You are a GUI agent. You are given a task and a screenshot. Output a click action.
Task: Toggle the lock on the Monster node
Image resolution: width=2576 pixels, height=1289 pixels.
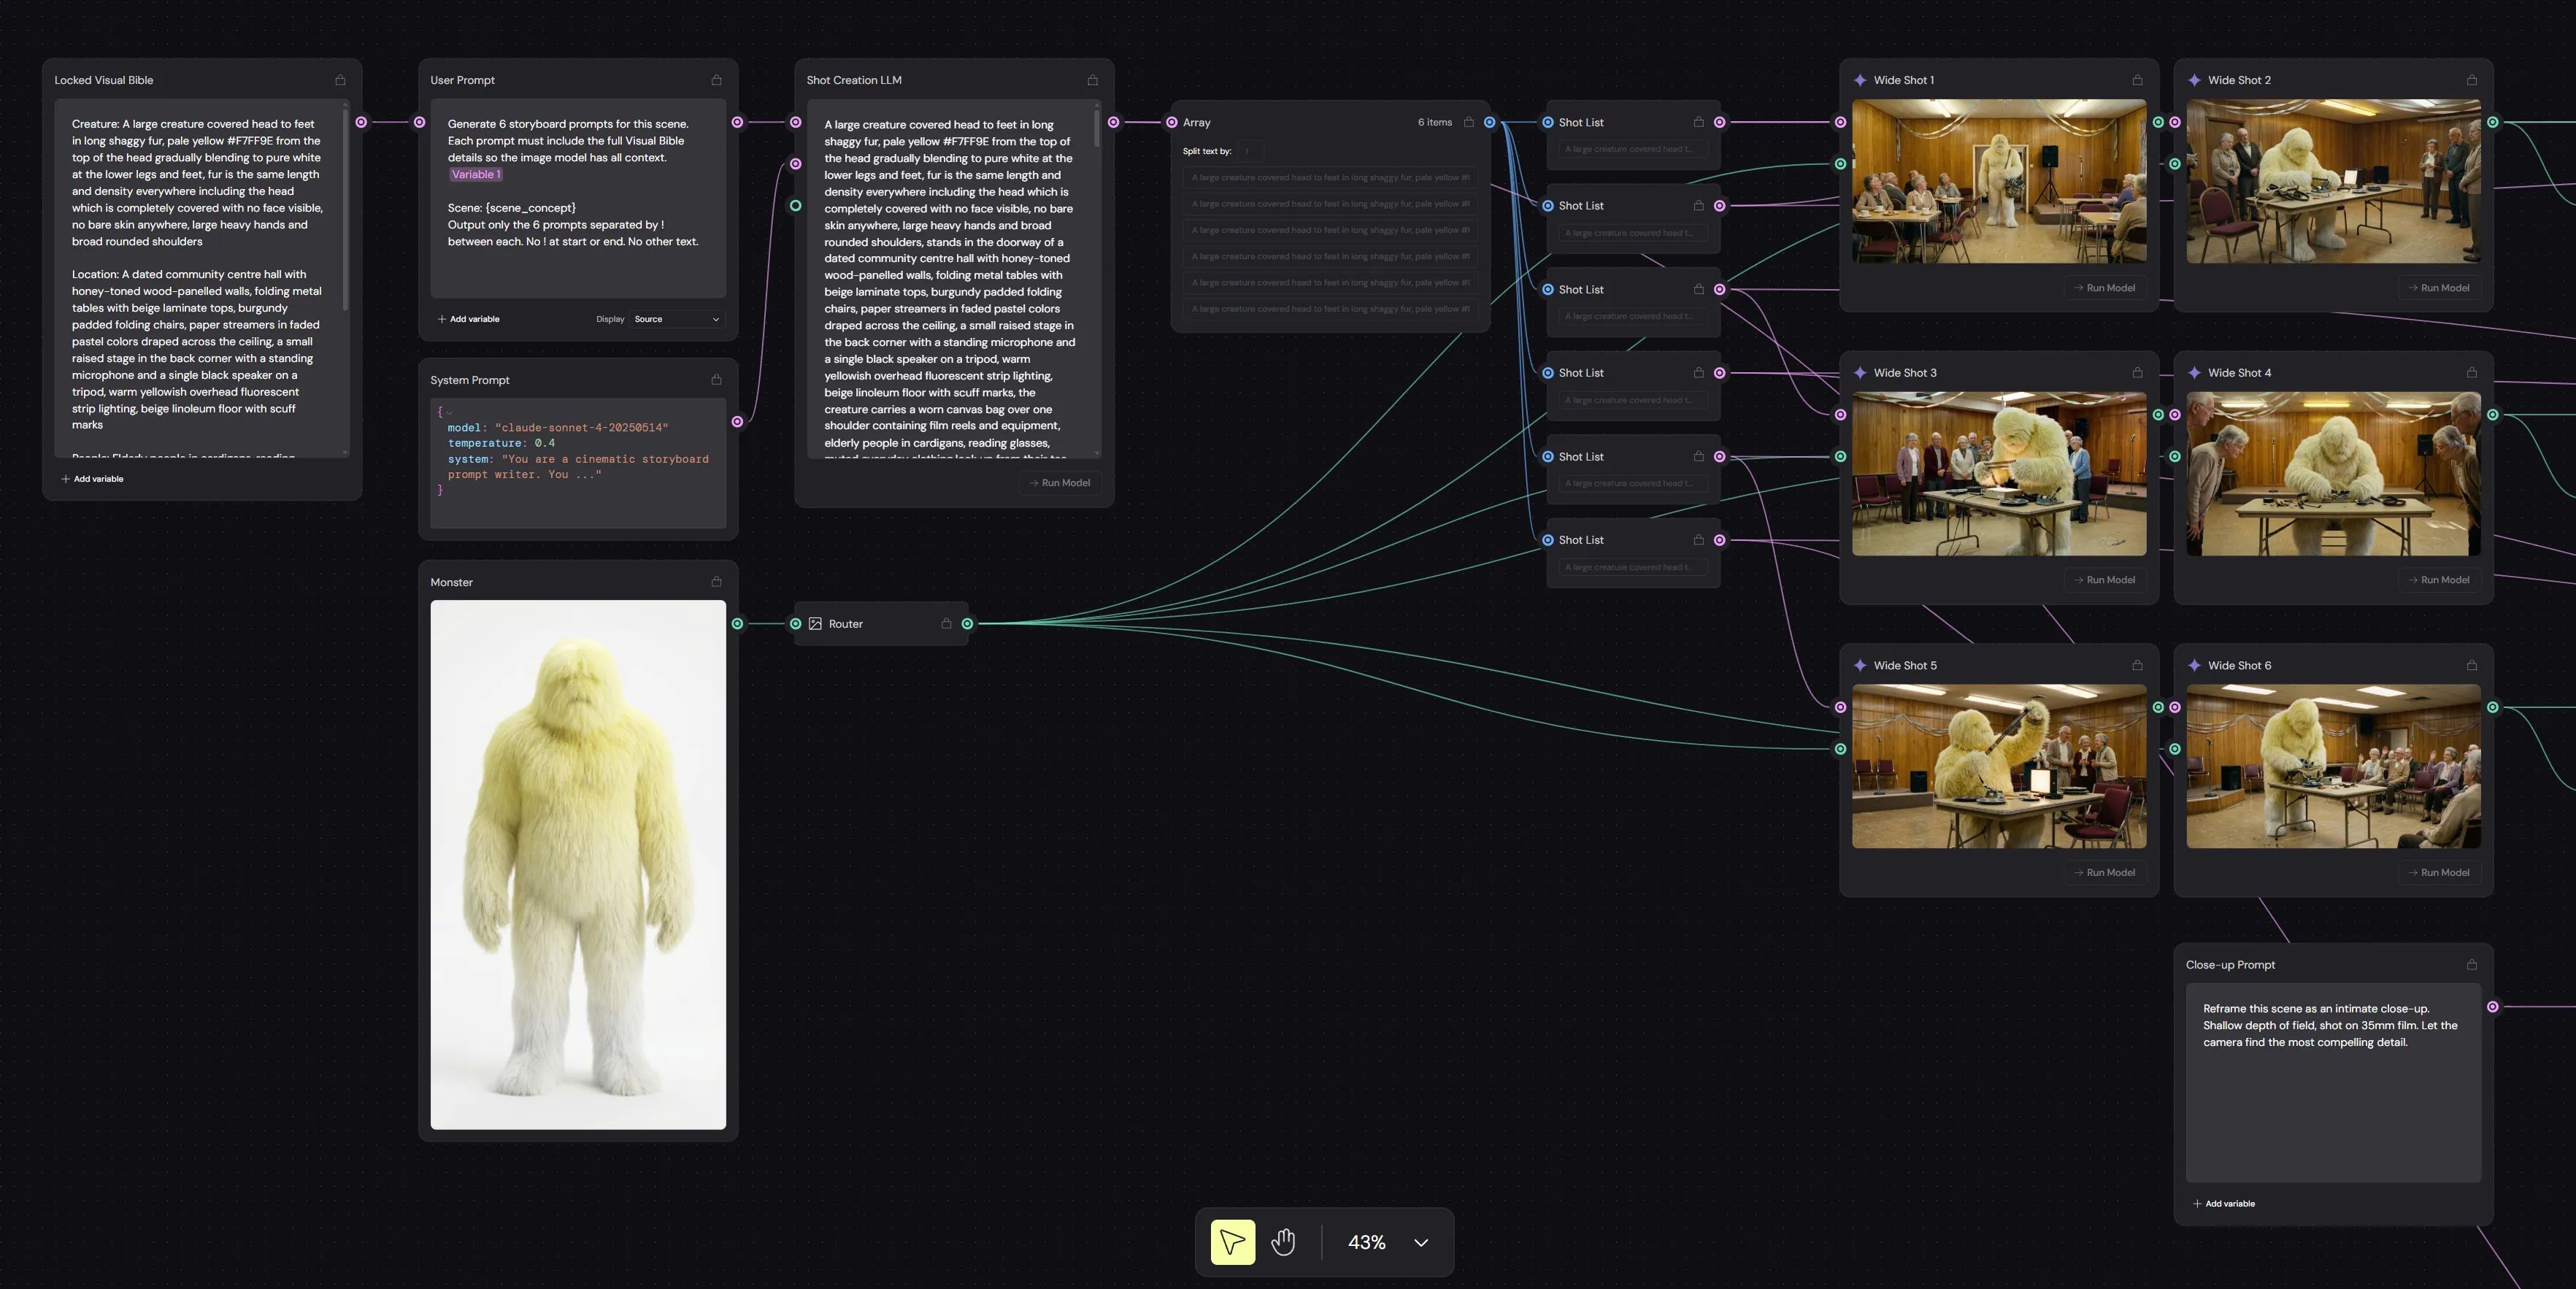pyautogui.click(x=716, y=581)
